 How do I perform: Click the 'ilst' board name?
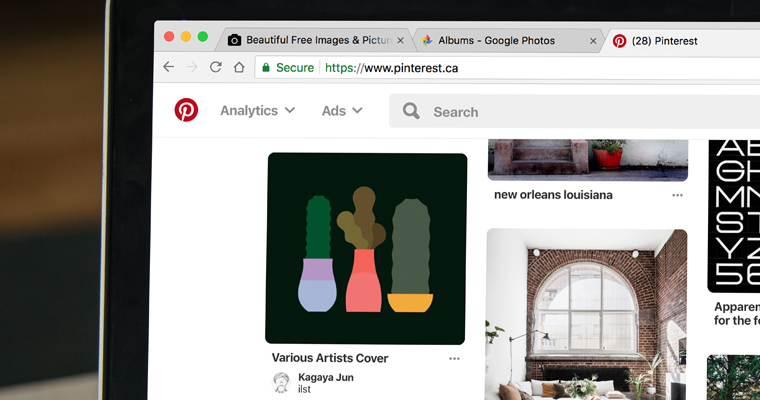304,389
